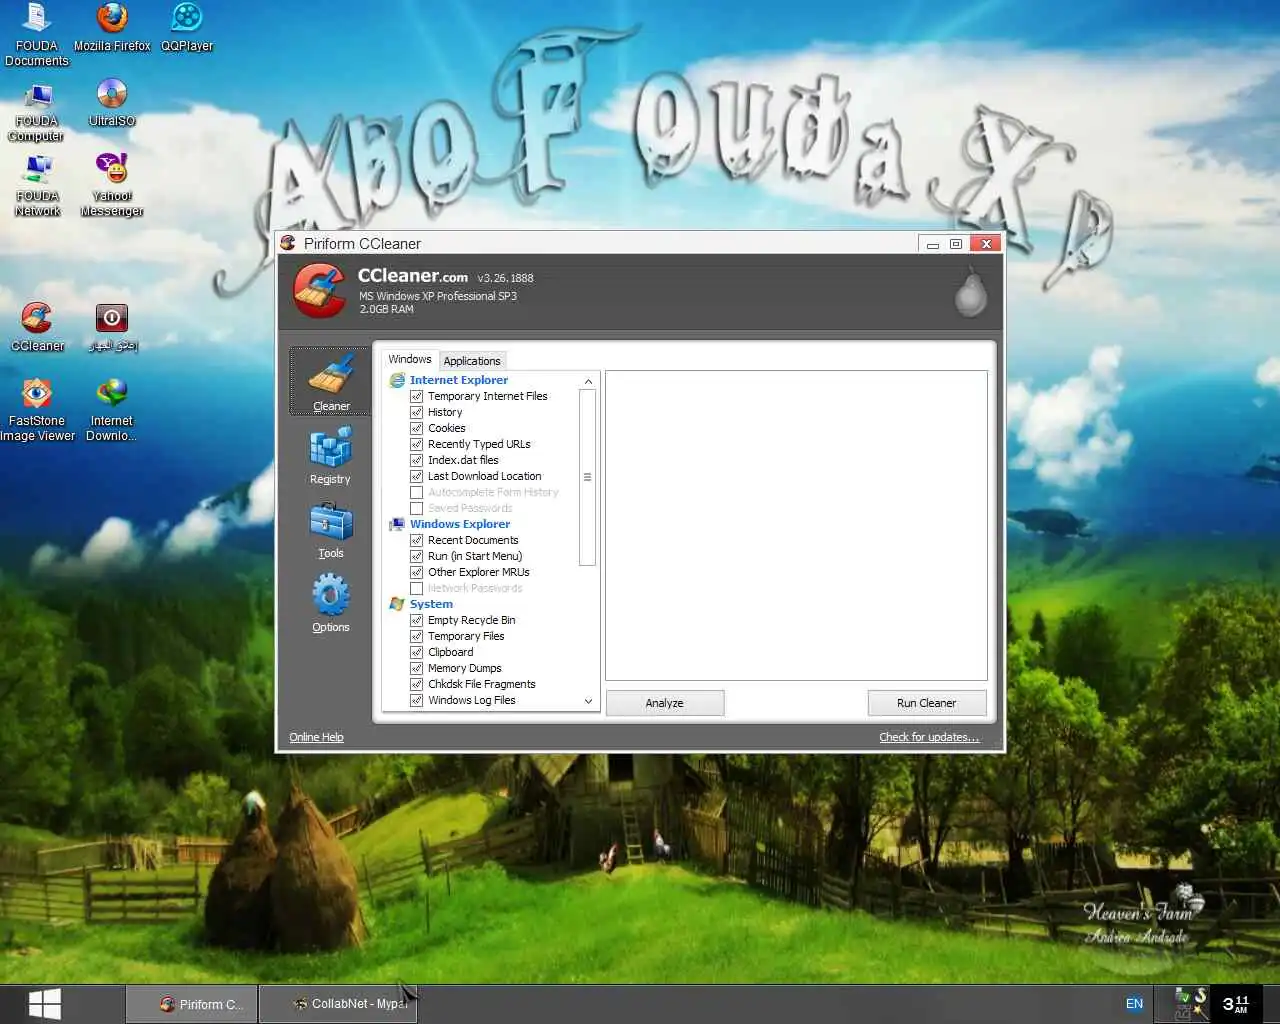
Task: Click the empty results pane
Action: tap(796, 525)
